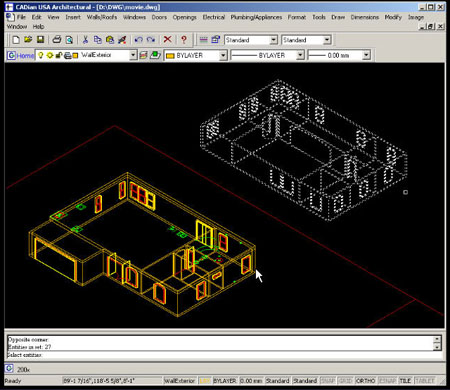Click the Help question mark icon
Image resolution: width=450 pixels, height=390 pixels.
click(x=184, y=40)
